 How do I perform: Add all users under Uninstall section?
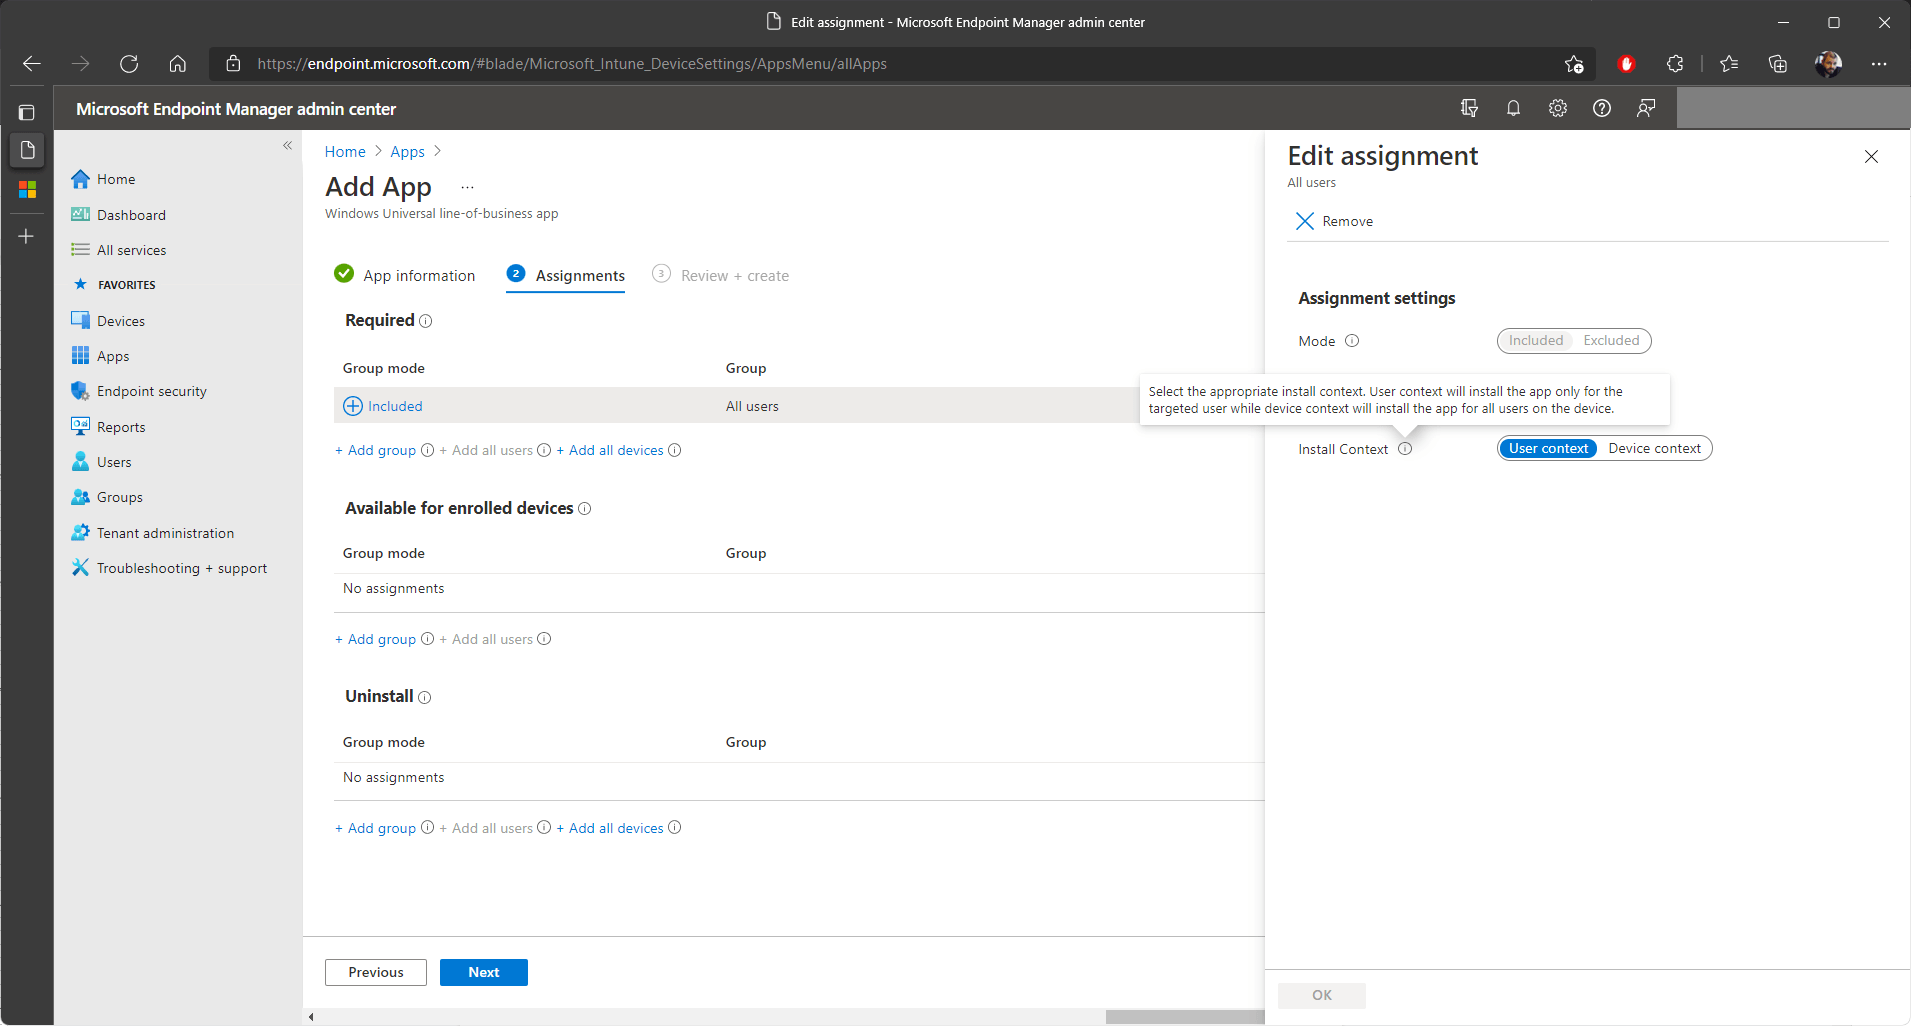(487, 828)
